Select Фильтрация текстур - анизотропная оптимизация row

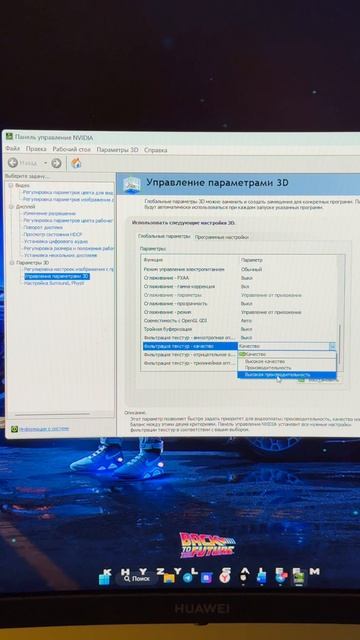239,338
